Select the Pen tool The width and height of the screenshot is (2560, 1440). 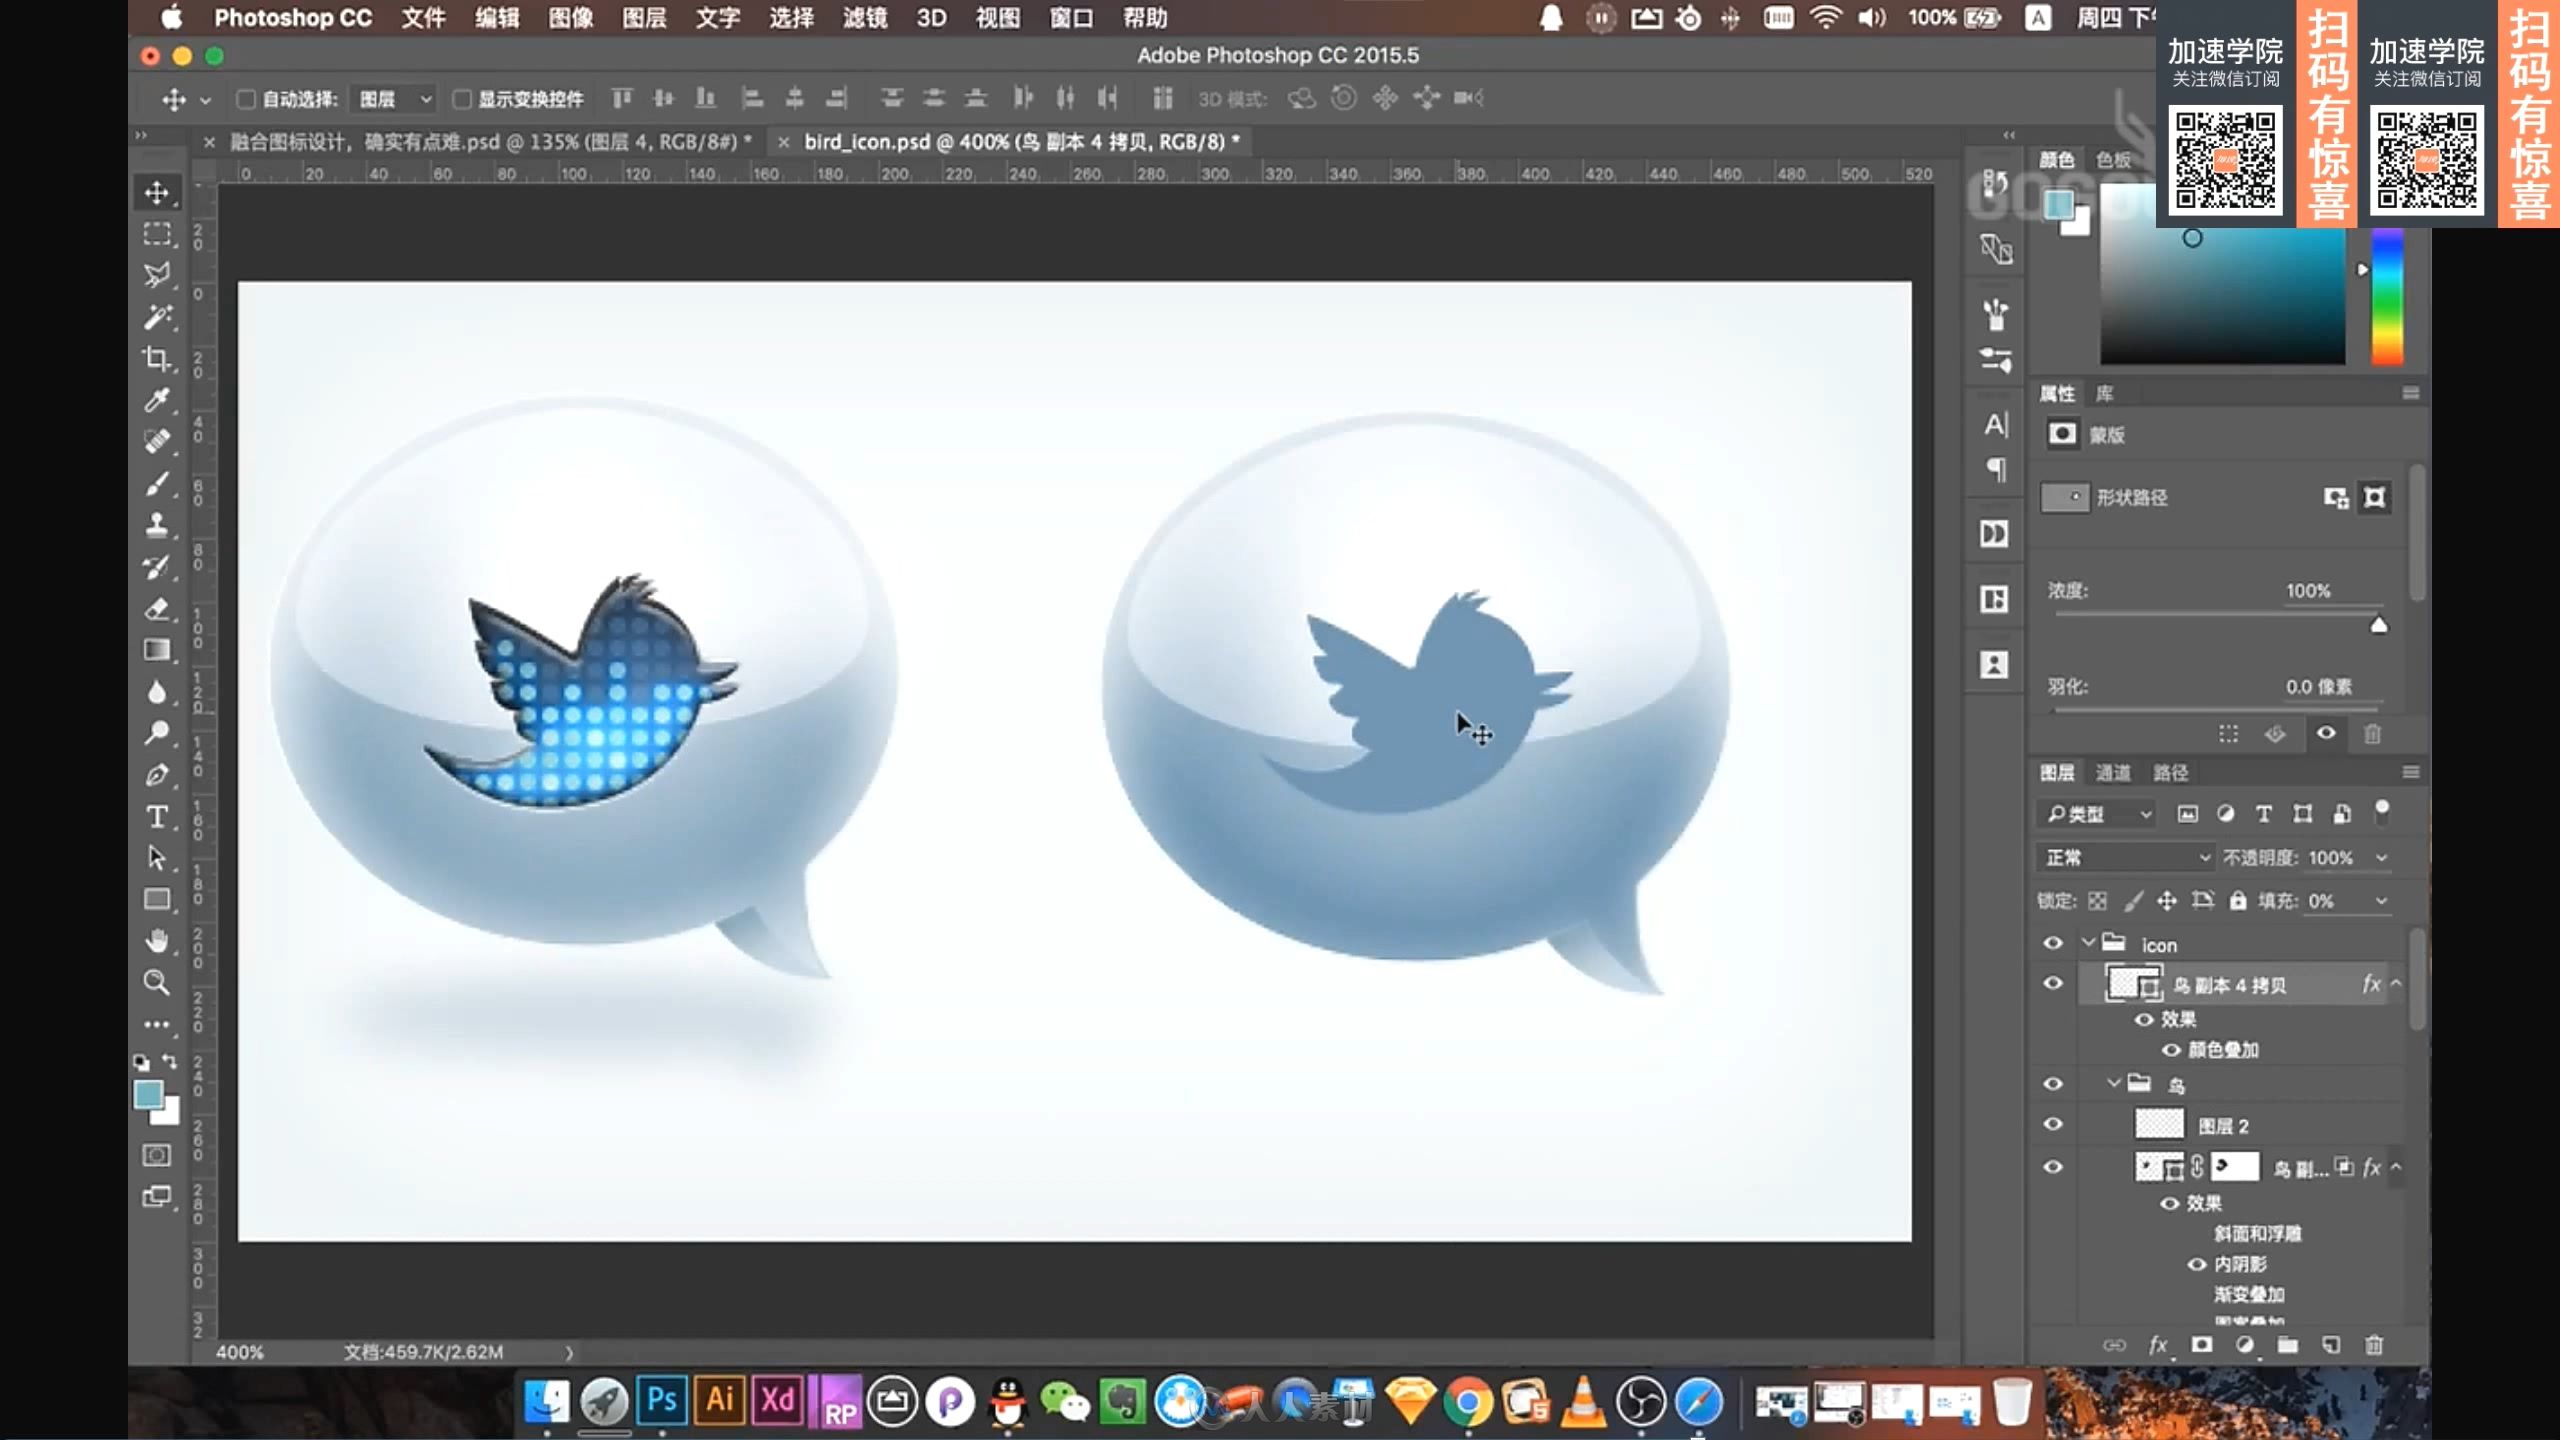[157, 775]
